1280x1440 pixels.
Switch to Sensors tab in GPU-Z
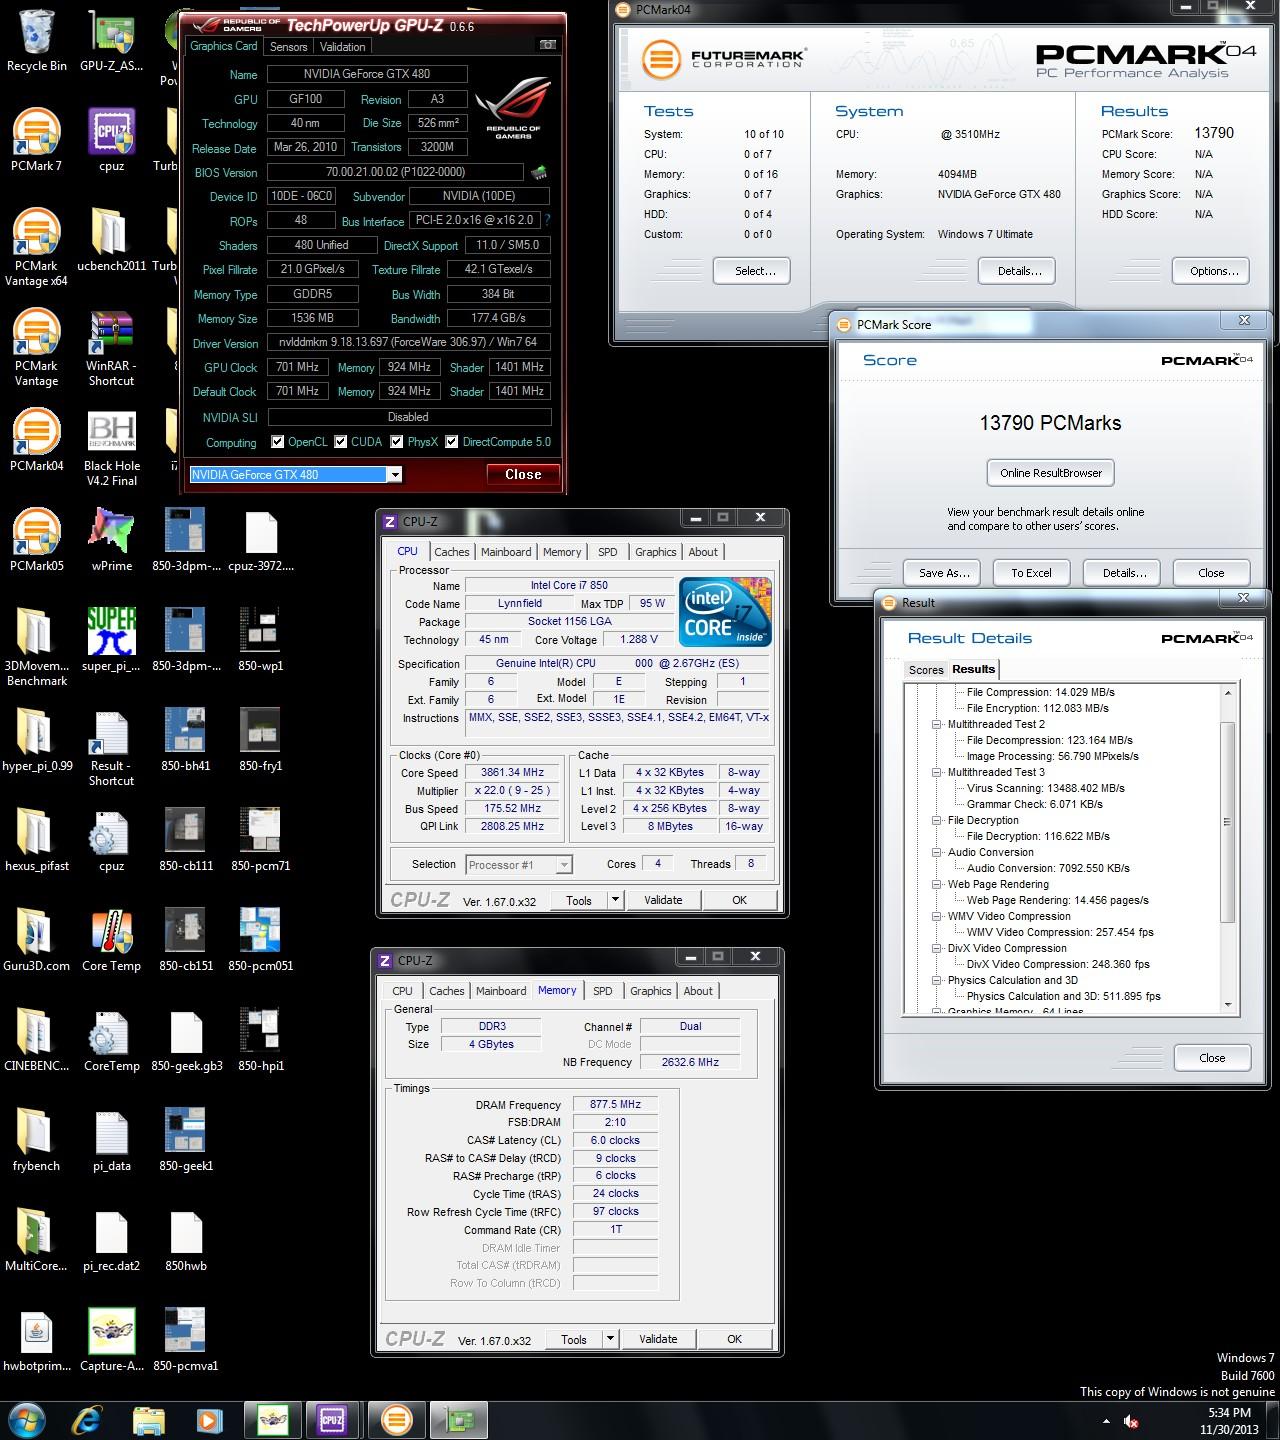click(288, 47)
